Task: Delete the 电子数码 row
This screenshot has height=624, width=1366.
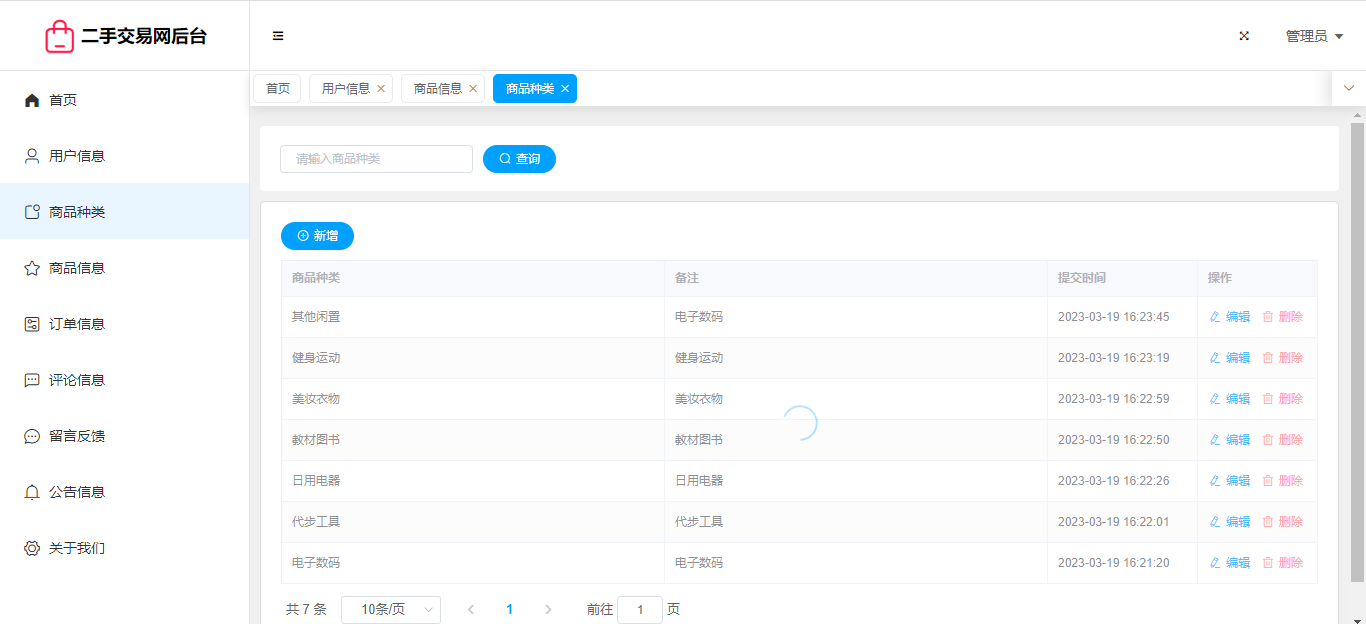Action: coord(1283,563)
